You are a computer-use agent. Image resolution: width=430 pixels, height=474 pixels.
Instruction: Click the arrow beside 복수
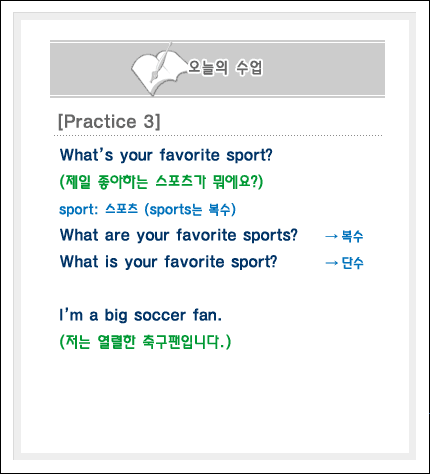(331, 236)
